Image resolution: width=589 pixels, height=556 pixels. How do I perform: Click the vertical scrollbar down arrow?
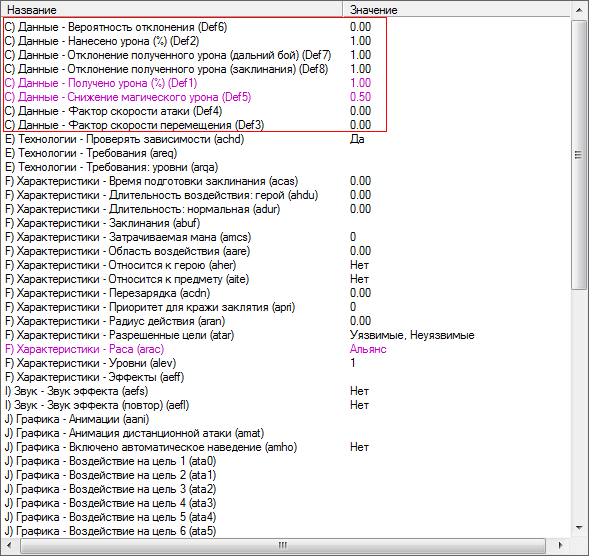tap(579, 528)
